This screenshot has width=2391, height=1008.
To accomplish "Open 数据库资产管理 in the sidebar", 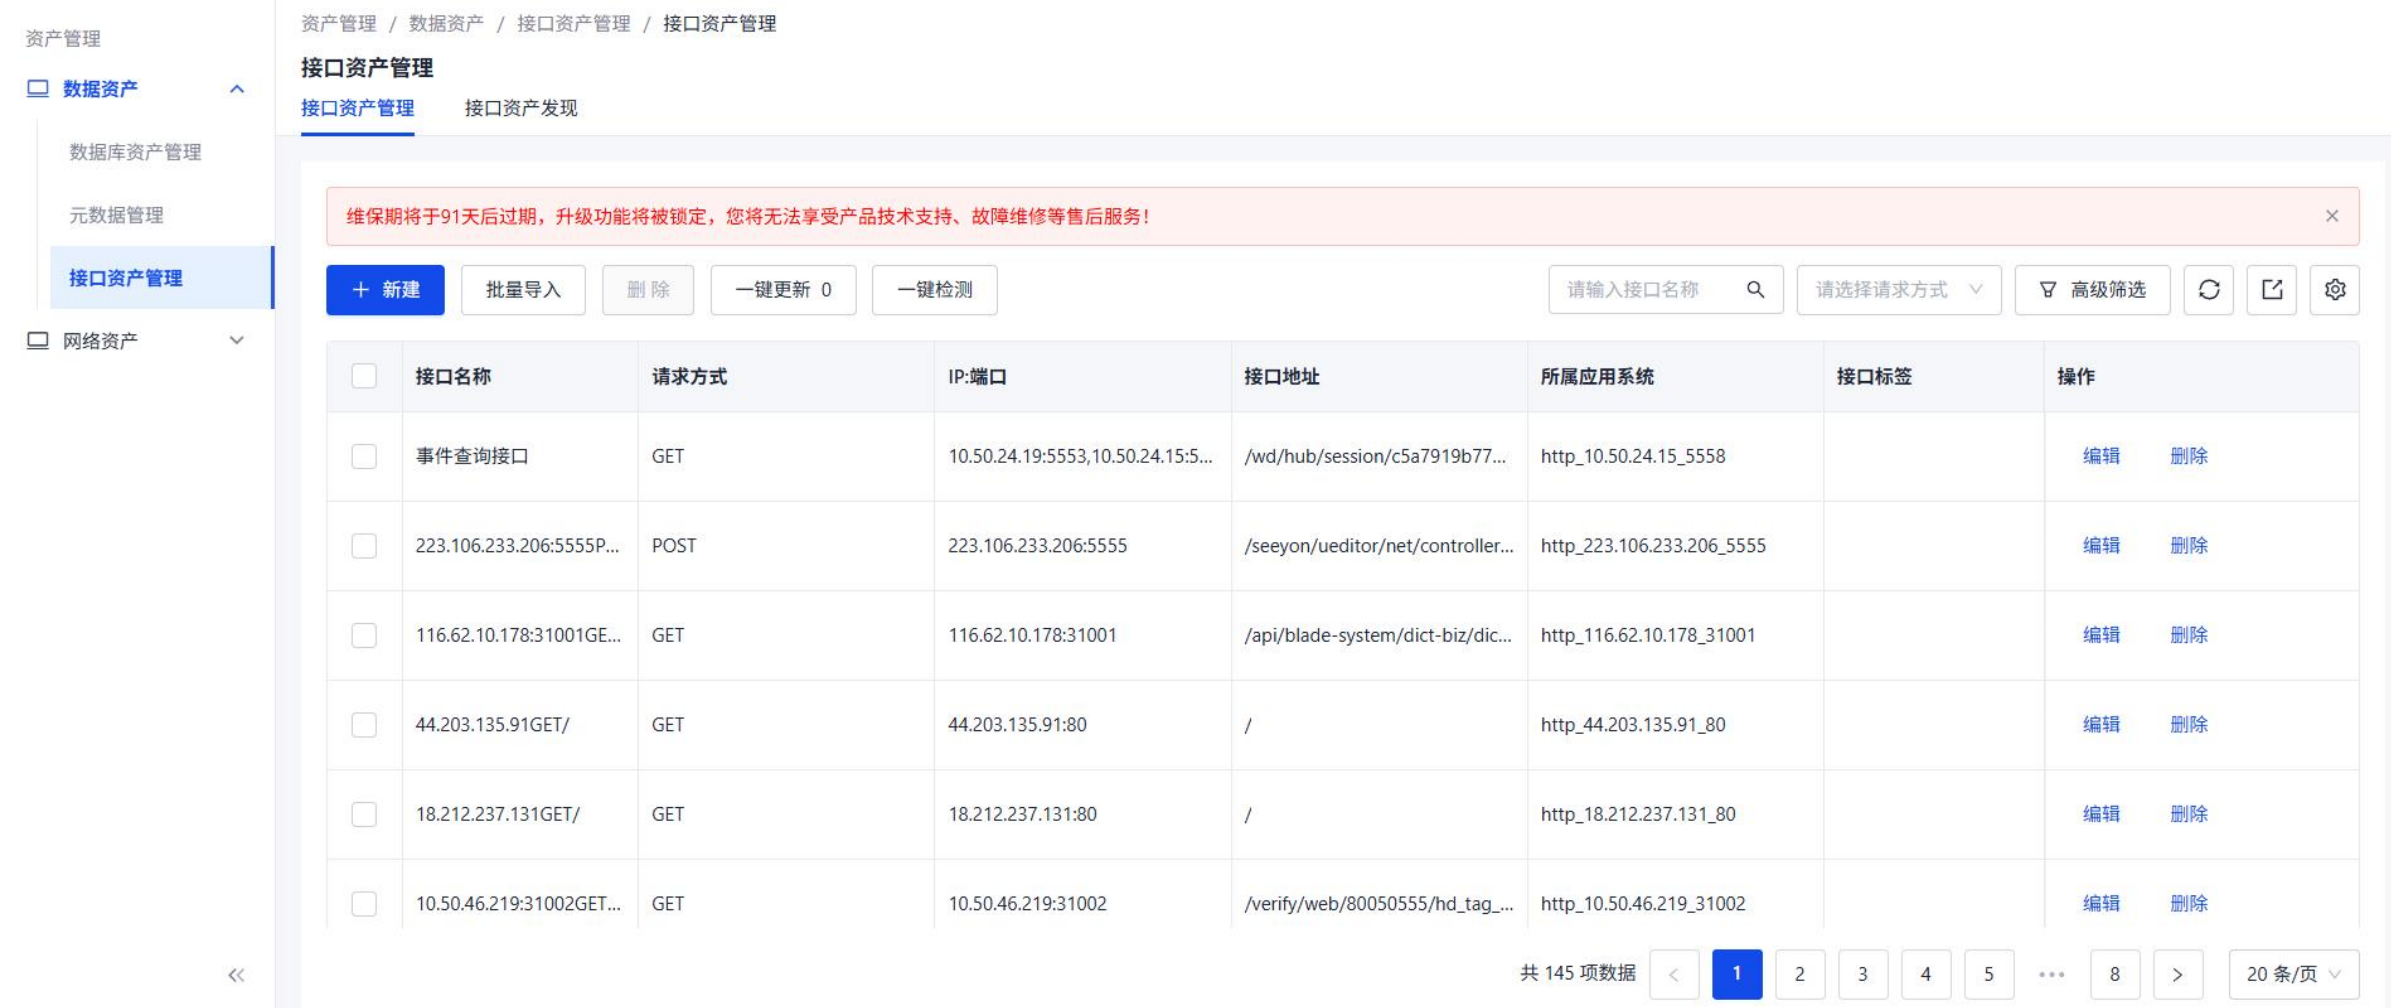I will point(135,152).
